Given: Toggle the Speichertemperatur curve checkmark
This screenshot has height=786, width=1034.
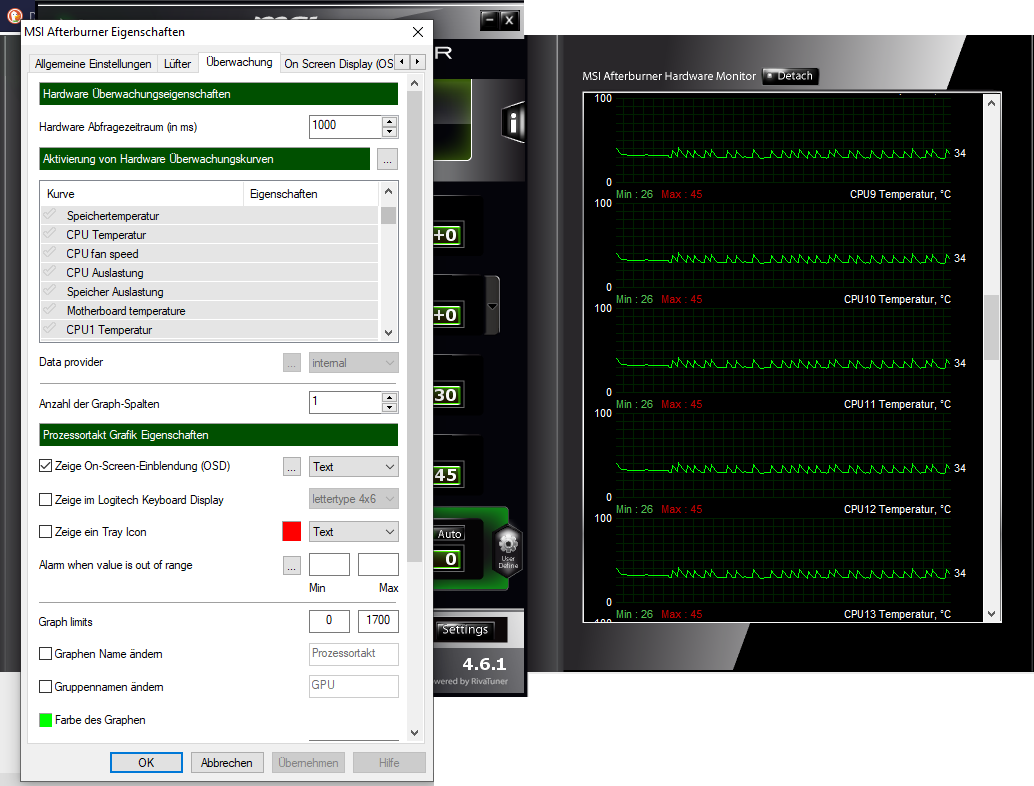Looking at the screenshot, I should (x=49, y=214).
